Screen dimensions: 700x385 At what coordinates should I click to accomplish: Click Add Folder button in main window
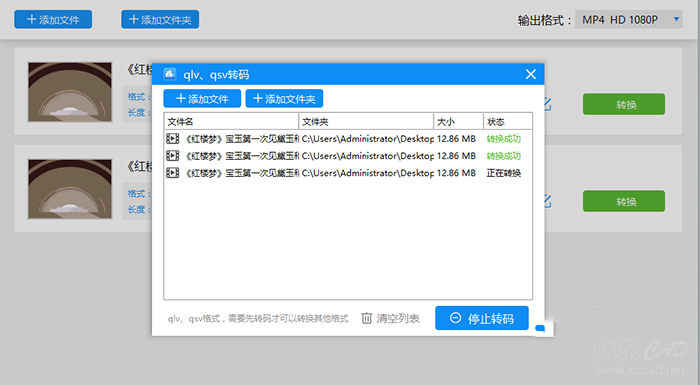coord(160,20)
